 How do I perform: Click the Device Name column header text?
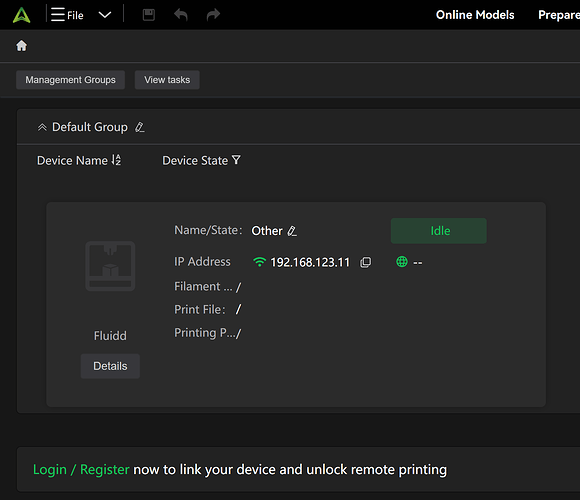(x=72, y=161)
